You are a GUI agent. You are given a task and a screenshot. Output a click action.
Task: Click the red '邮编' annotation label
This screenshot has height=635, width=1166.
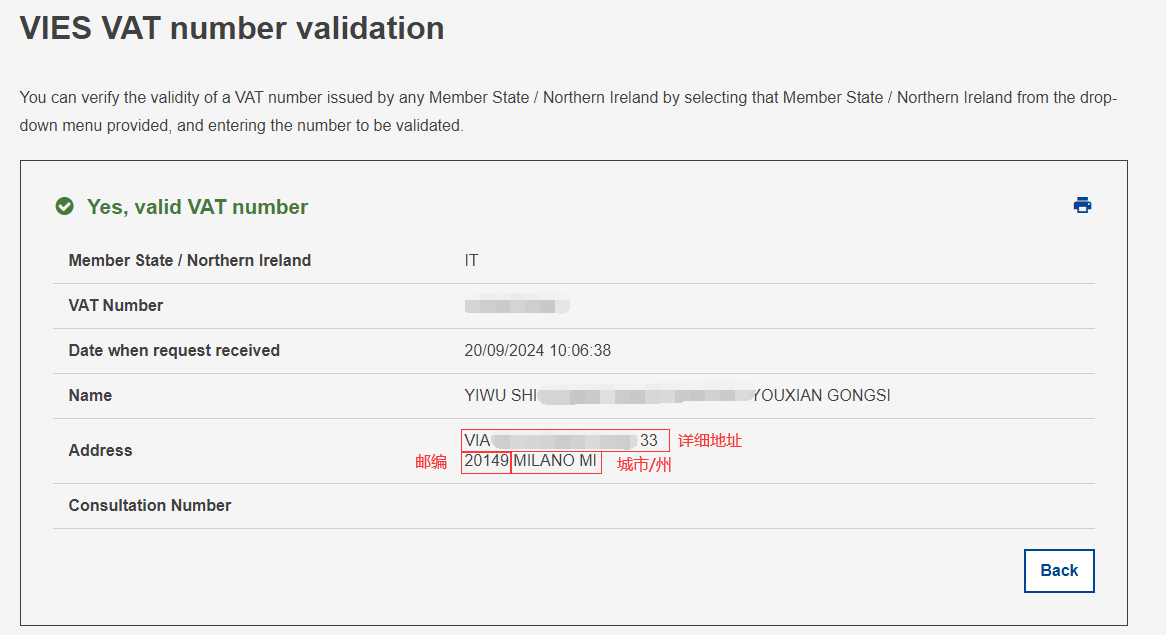(431, 462)
